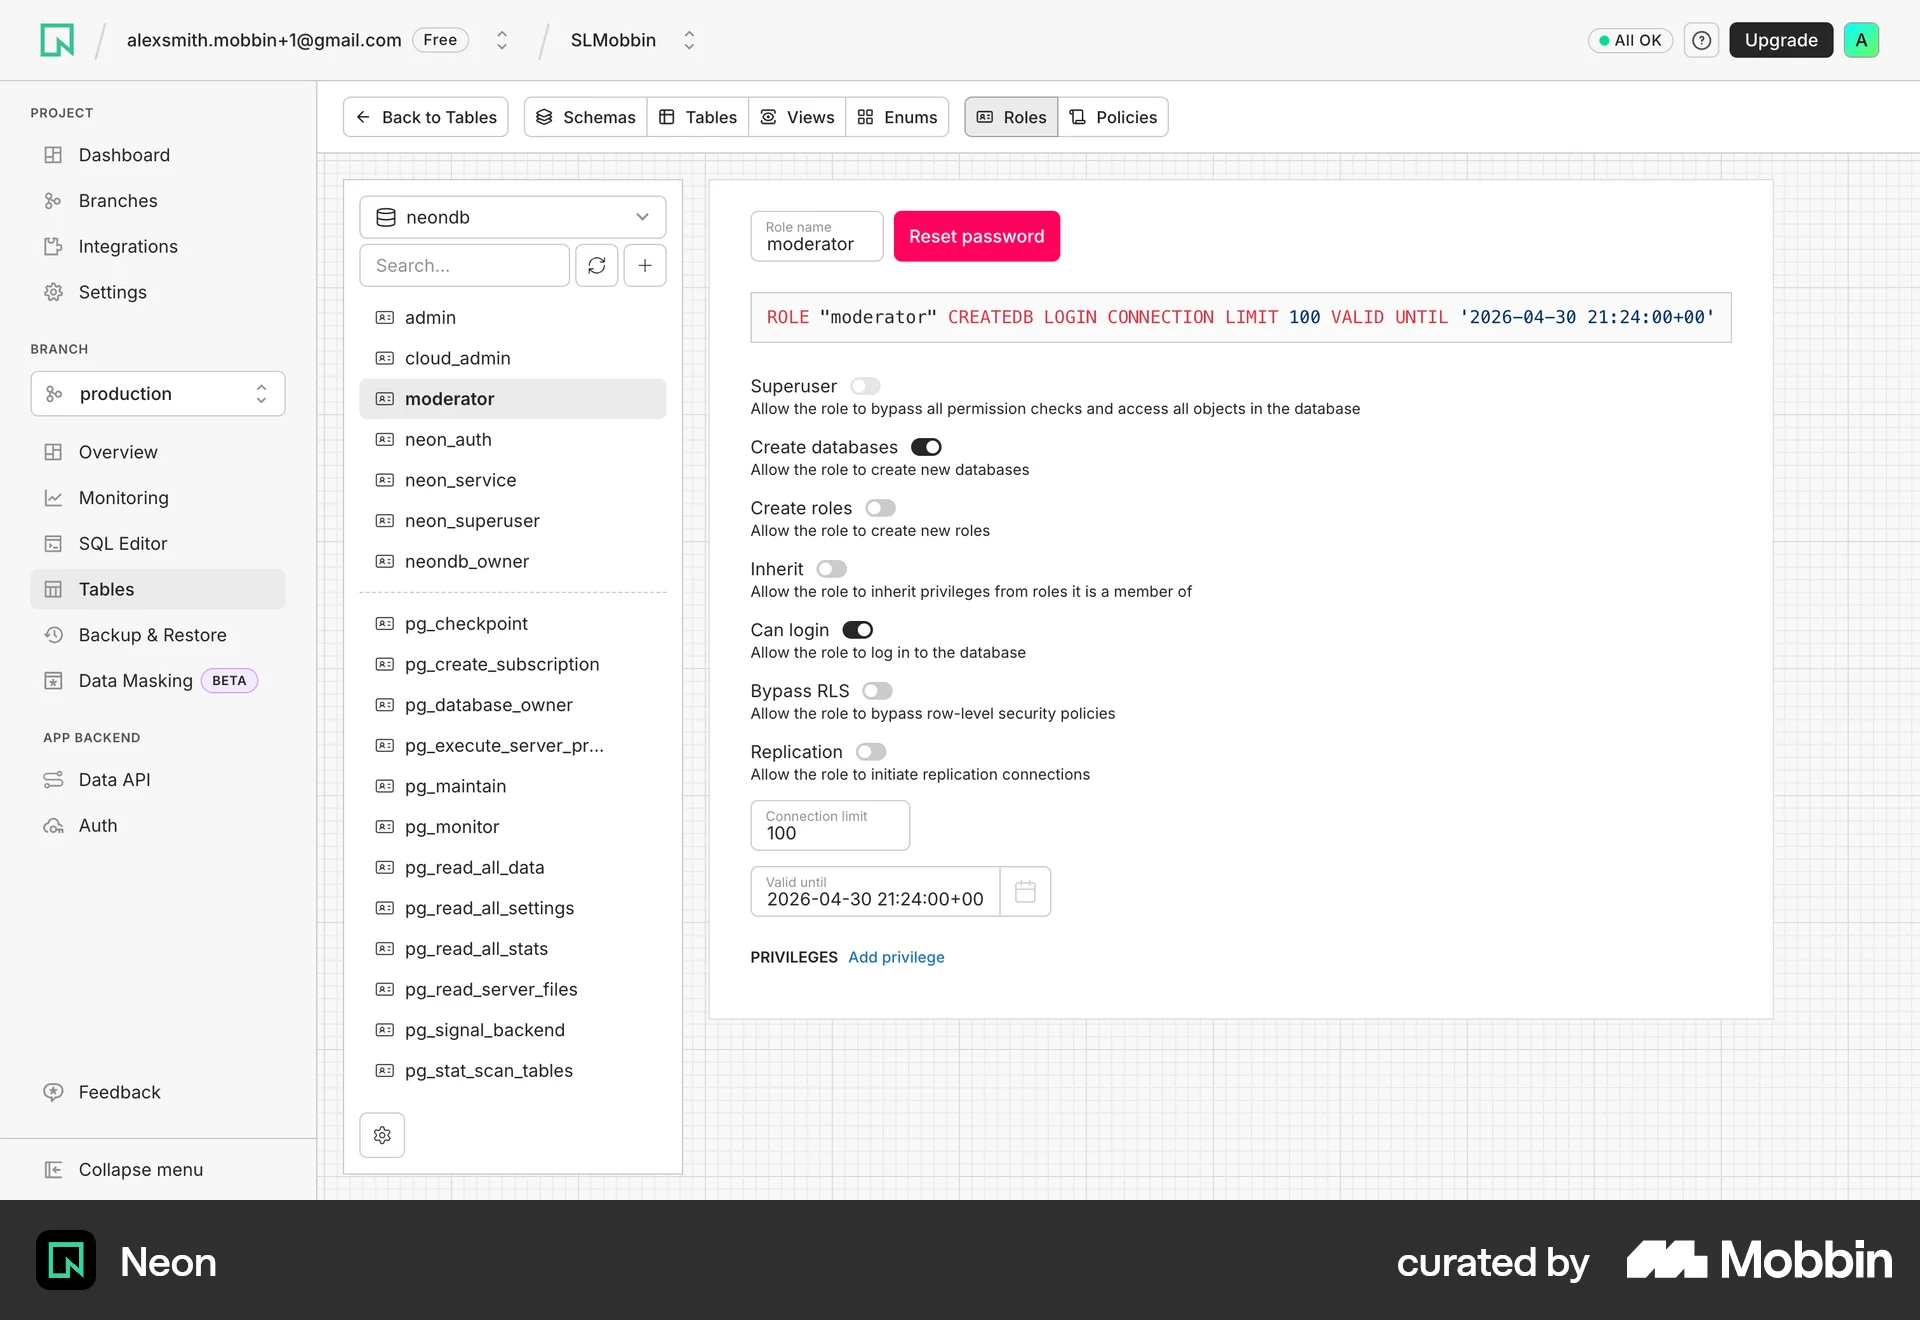Screen dimensions: 1920x1320
Task: Open the help question mark icon
Action: point(1701,40)
